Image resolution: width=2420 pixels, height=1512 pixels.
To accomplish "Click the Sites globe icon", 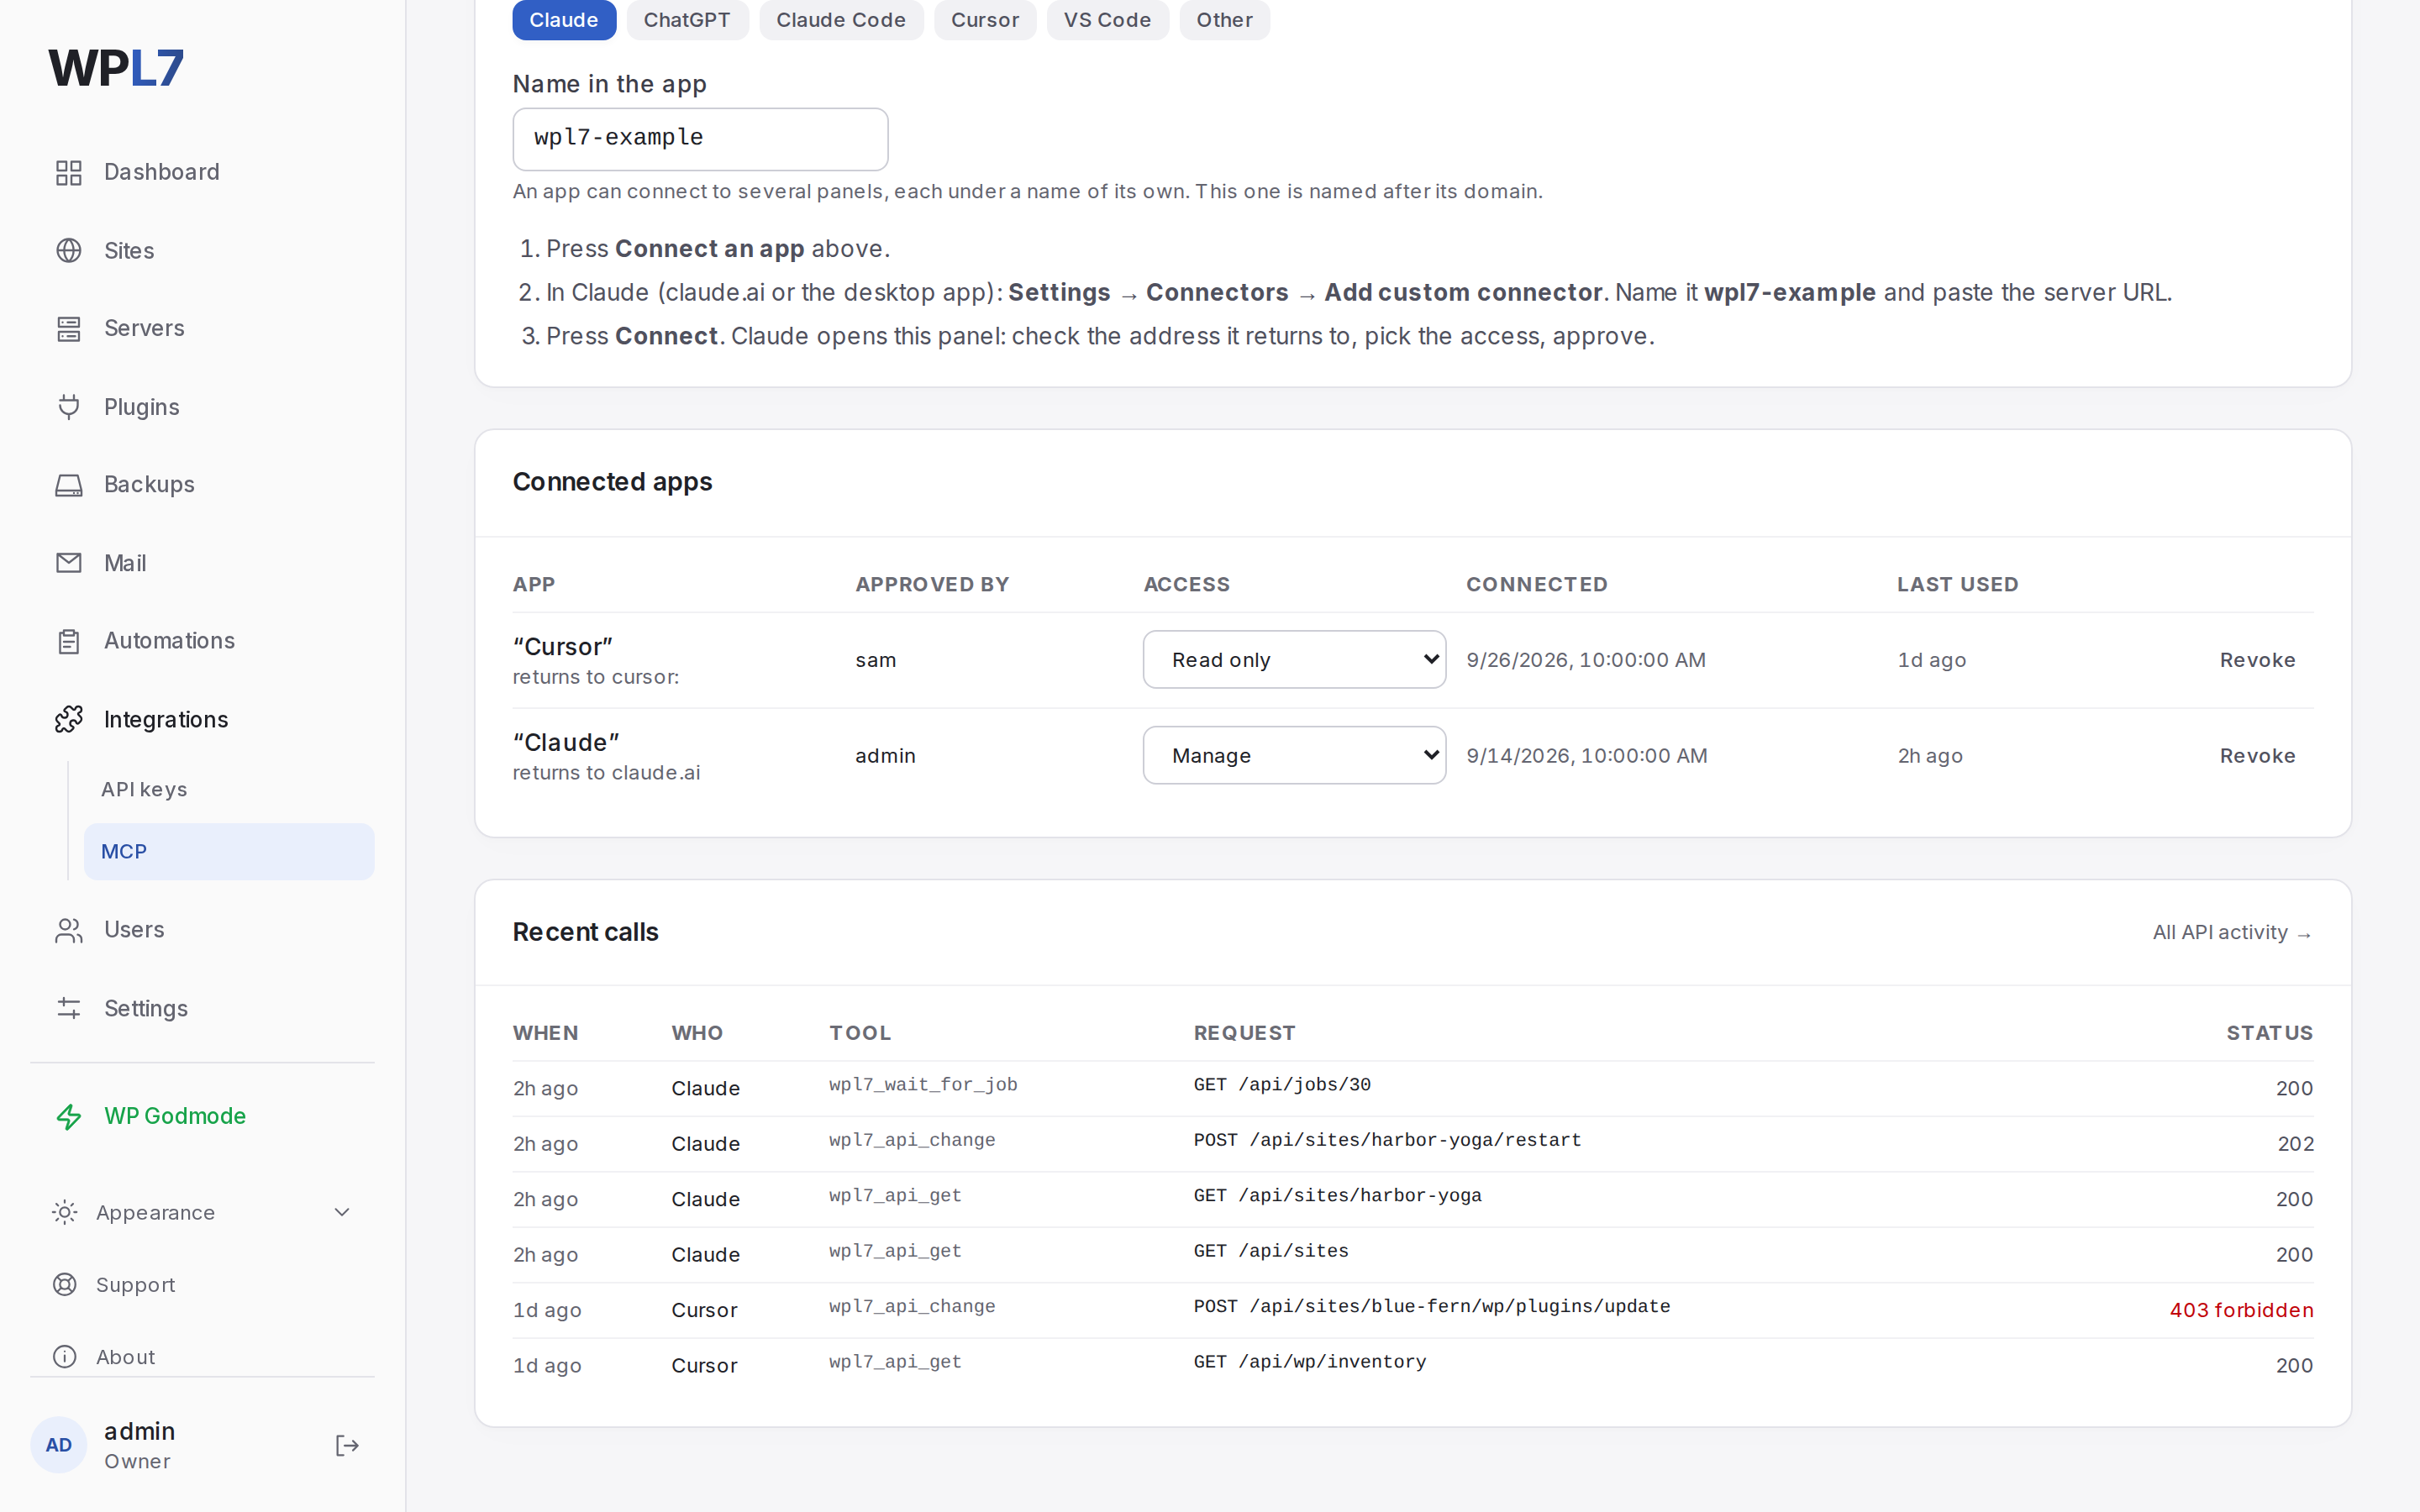I will tap(68, 250).
